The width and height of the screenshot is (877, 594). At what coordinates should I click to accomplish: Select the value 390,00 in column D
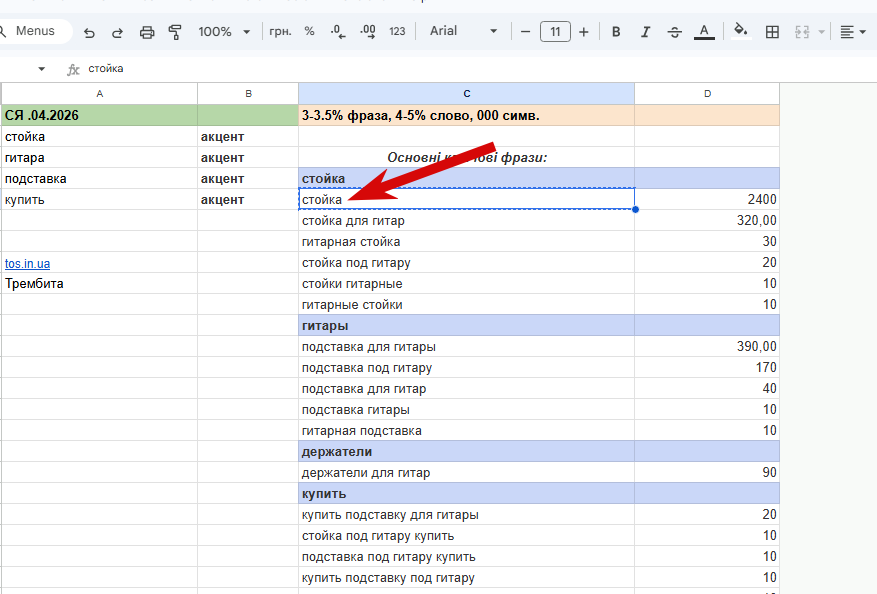[x=707, y=347]
